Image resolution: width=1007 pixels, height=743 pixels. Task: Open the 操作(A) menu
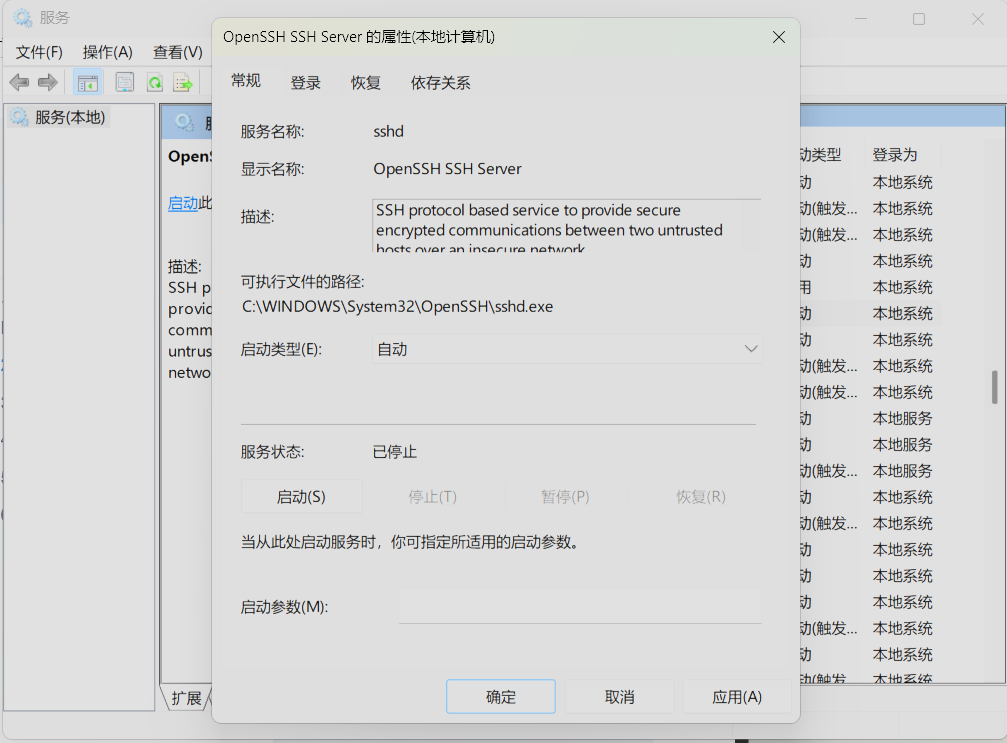(x=108, y=52)
